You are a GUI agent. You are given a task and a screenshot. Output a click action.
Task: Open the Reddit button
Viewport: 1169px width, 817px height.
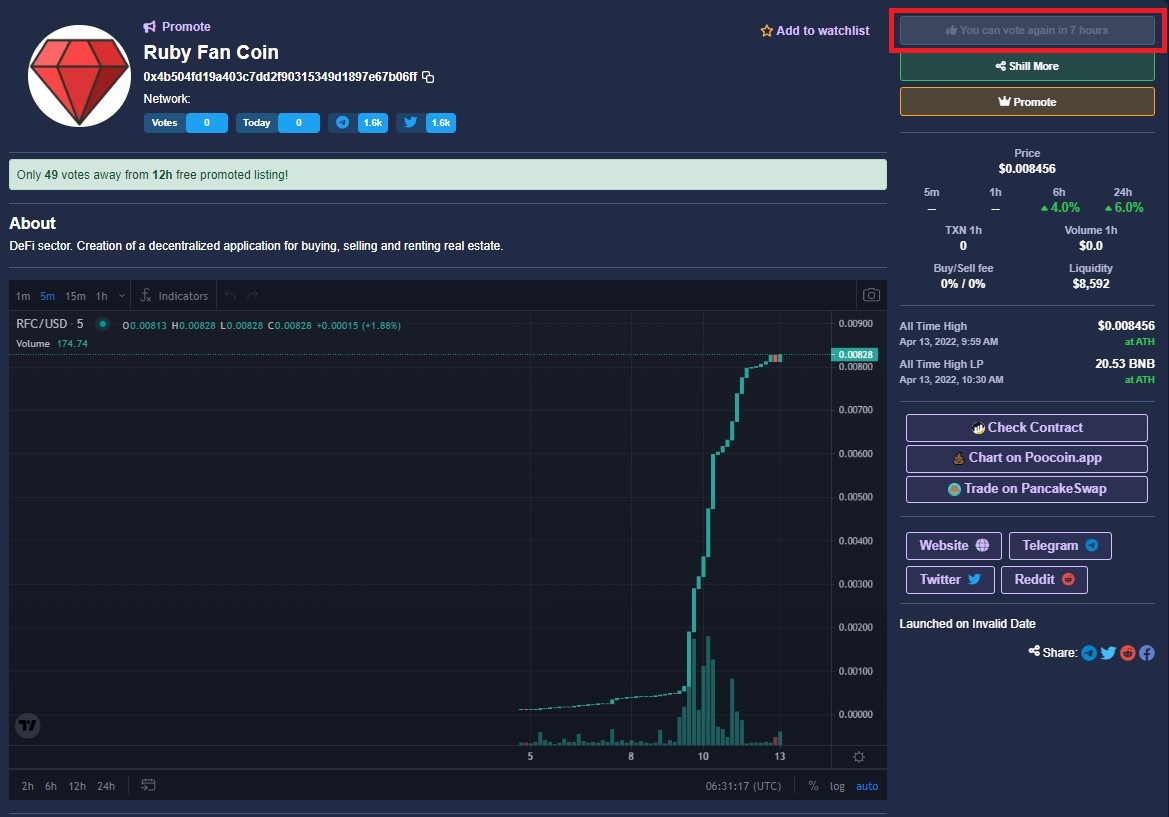click(x=1044, y=580)
